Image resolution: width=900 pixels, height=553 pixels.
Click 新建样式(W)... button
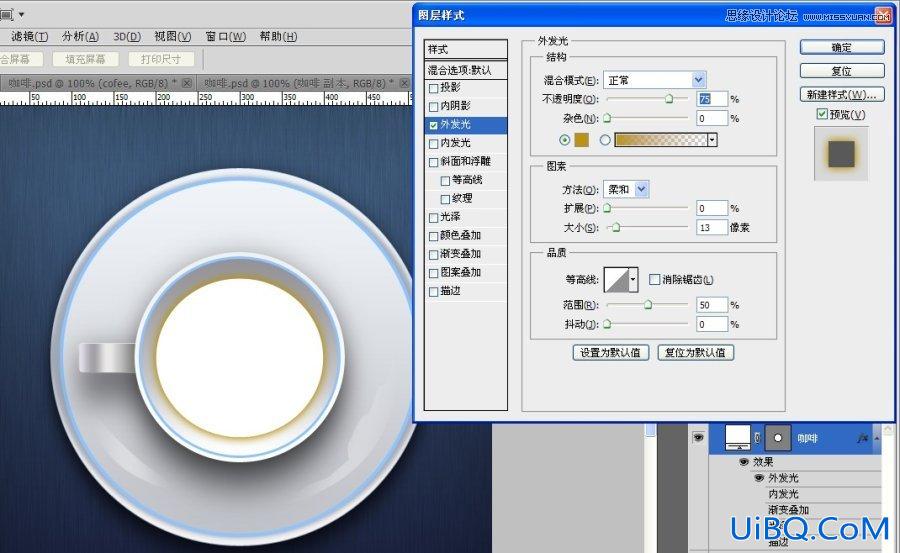coord(842,95)
